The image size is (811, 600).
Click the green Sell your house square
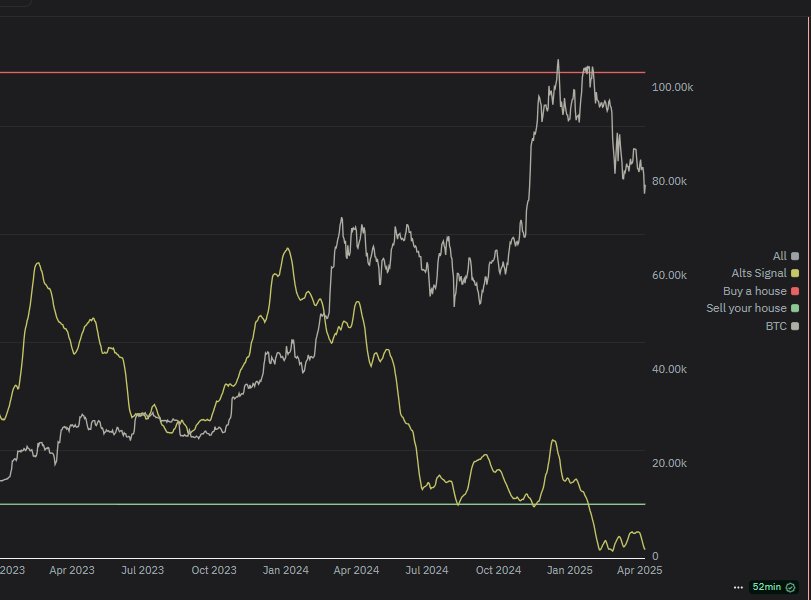click(795, 308)
